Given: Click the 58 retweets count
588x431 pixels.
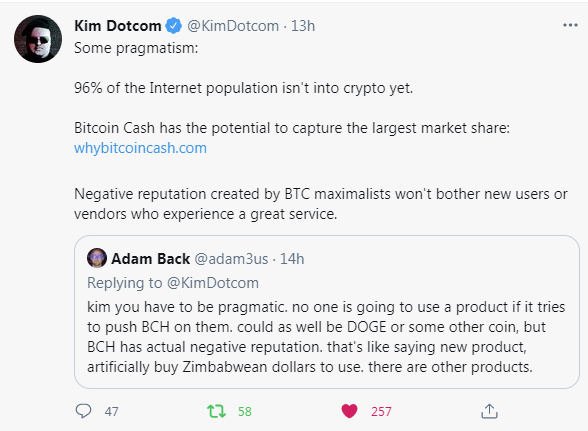Looking at the screenshot, I should [x=244, y=411].
